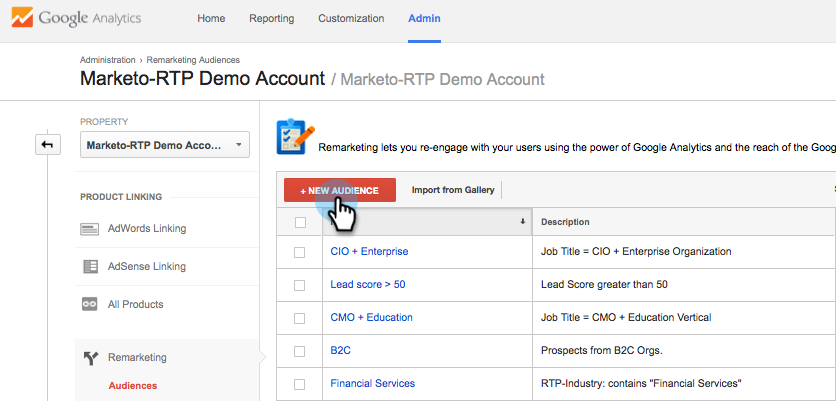Open the Lead score > 50 audience
Viewport: 836px width, 401px height.
coord(367,285)
